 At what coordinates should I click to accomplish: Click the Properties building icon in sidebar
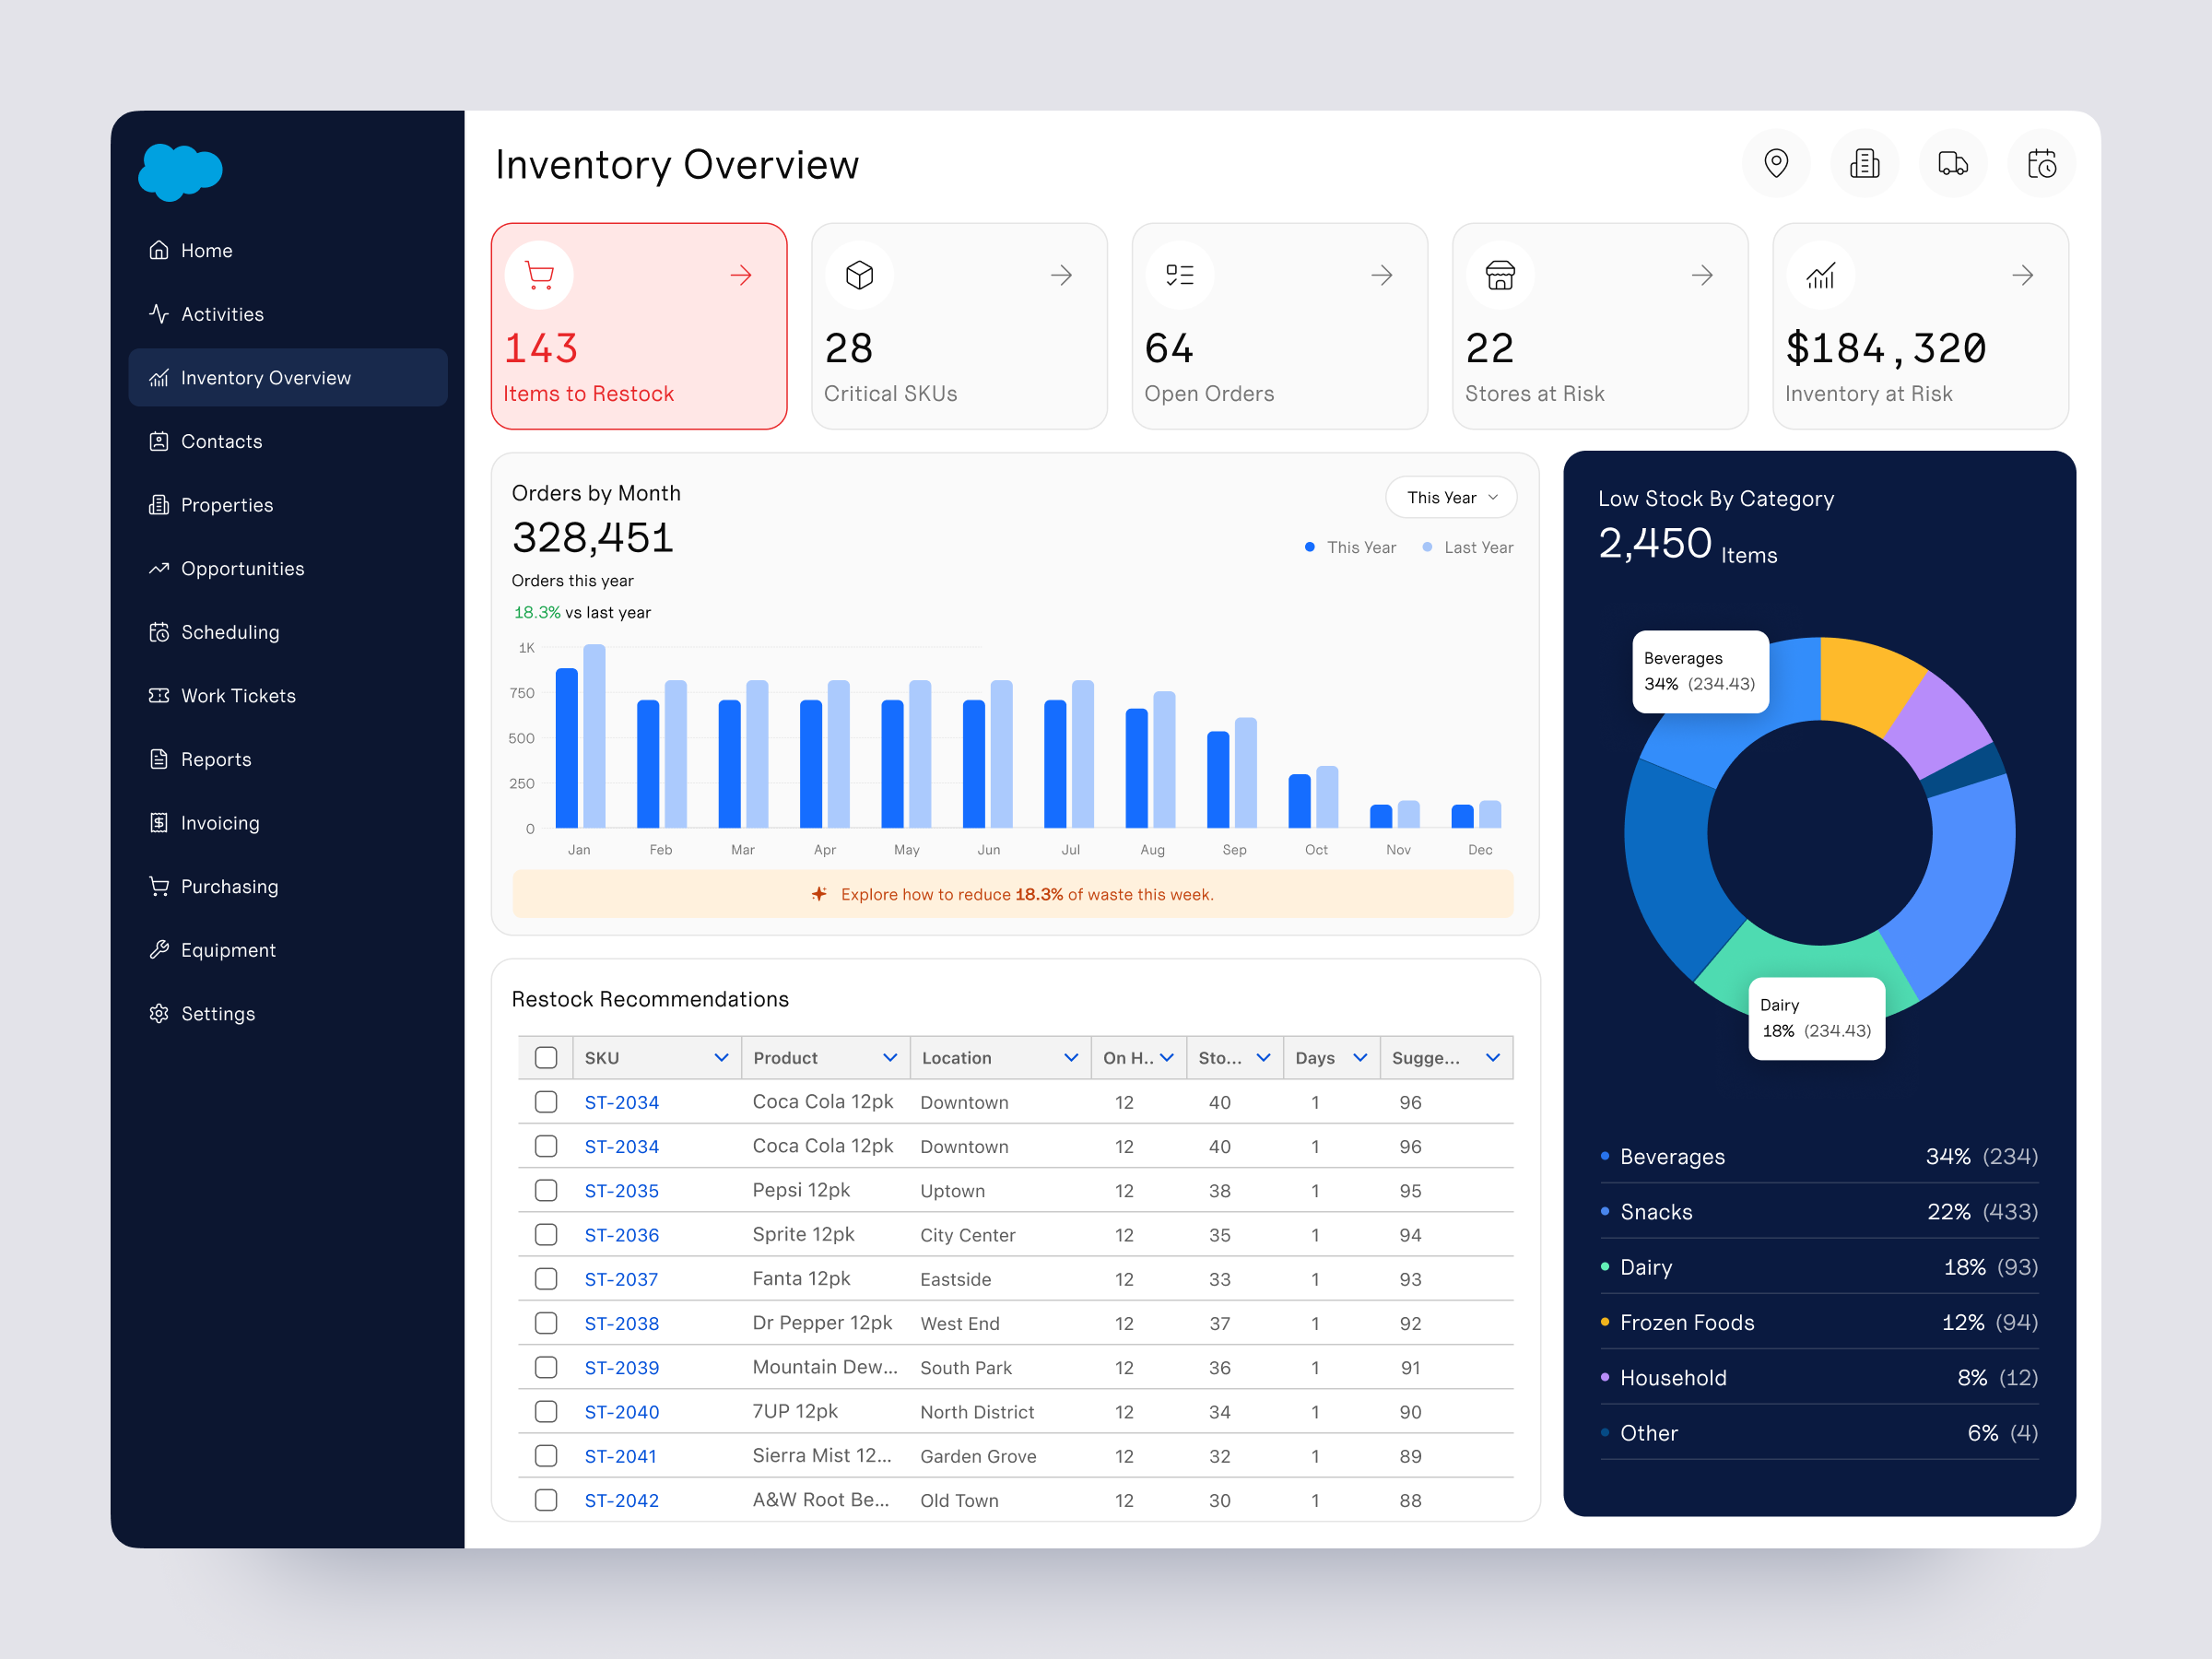(159, 505)
